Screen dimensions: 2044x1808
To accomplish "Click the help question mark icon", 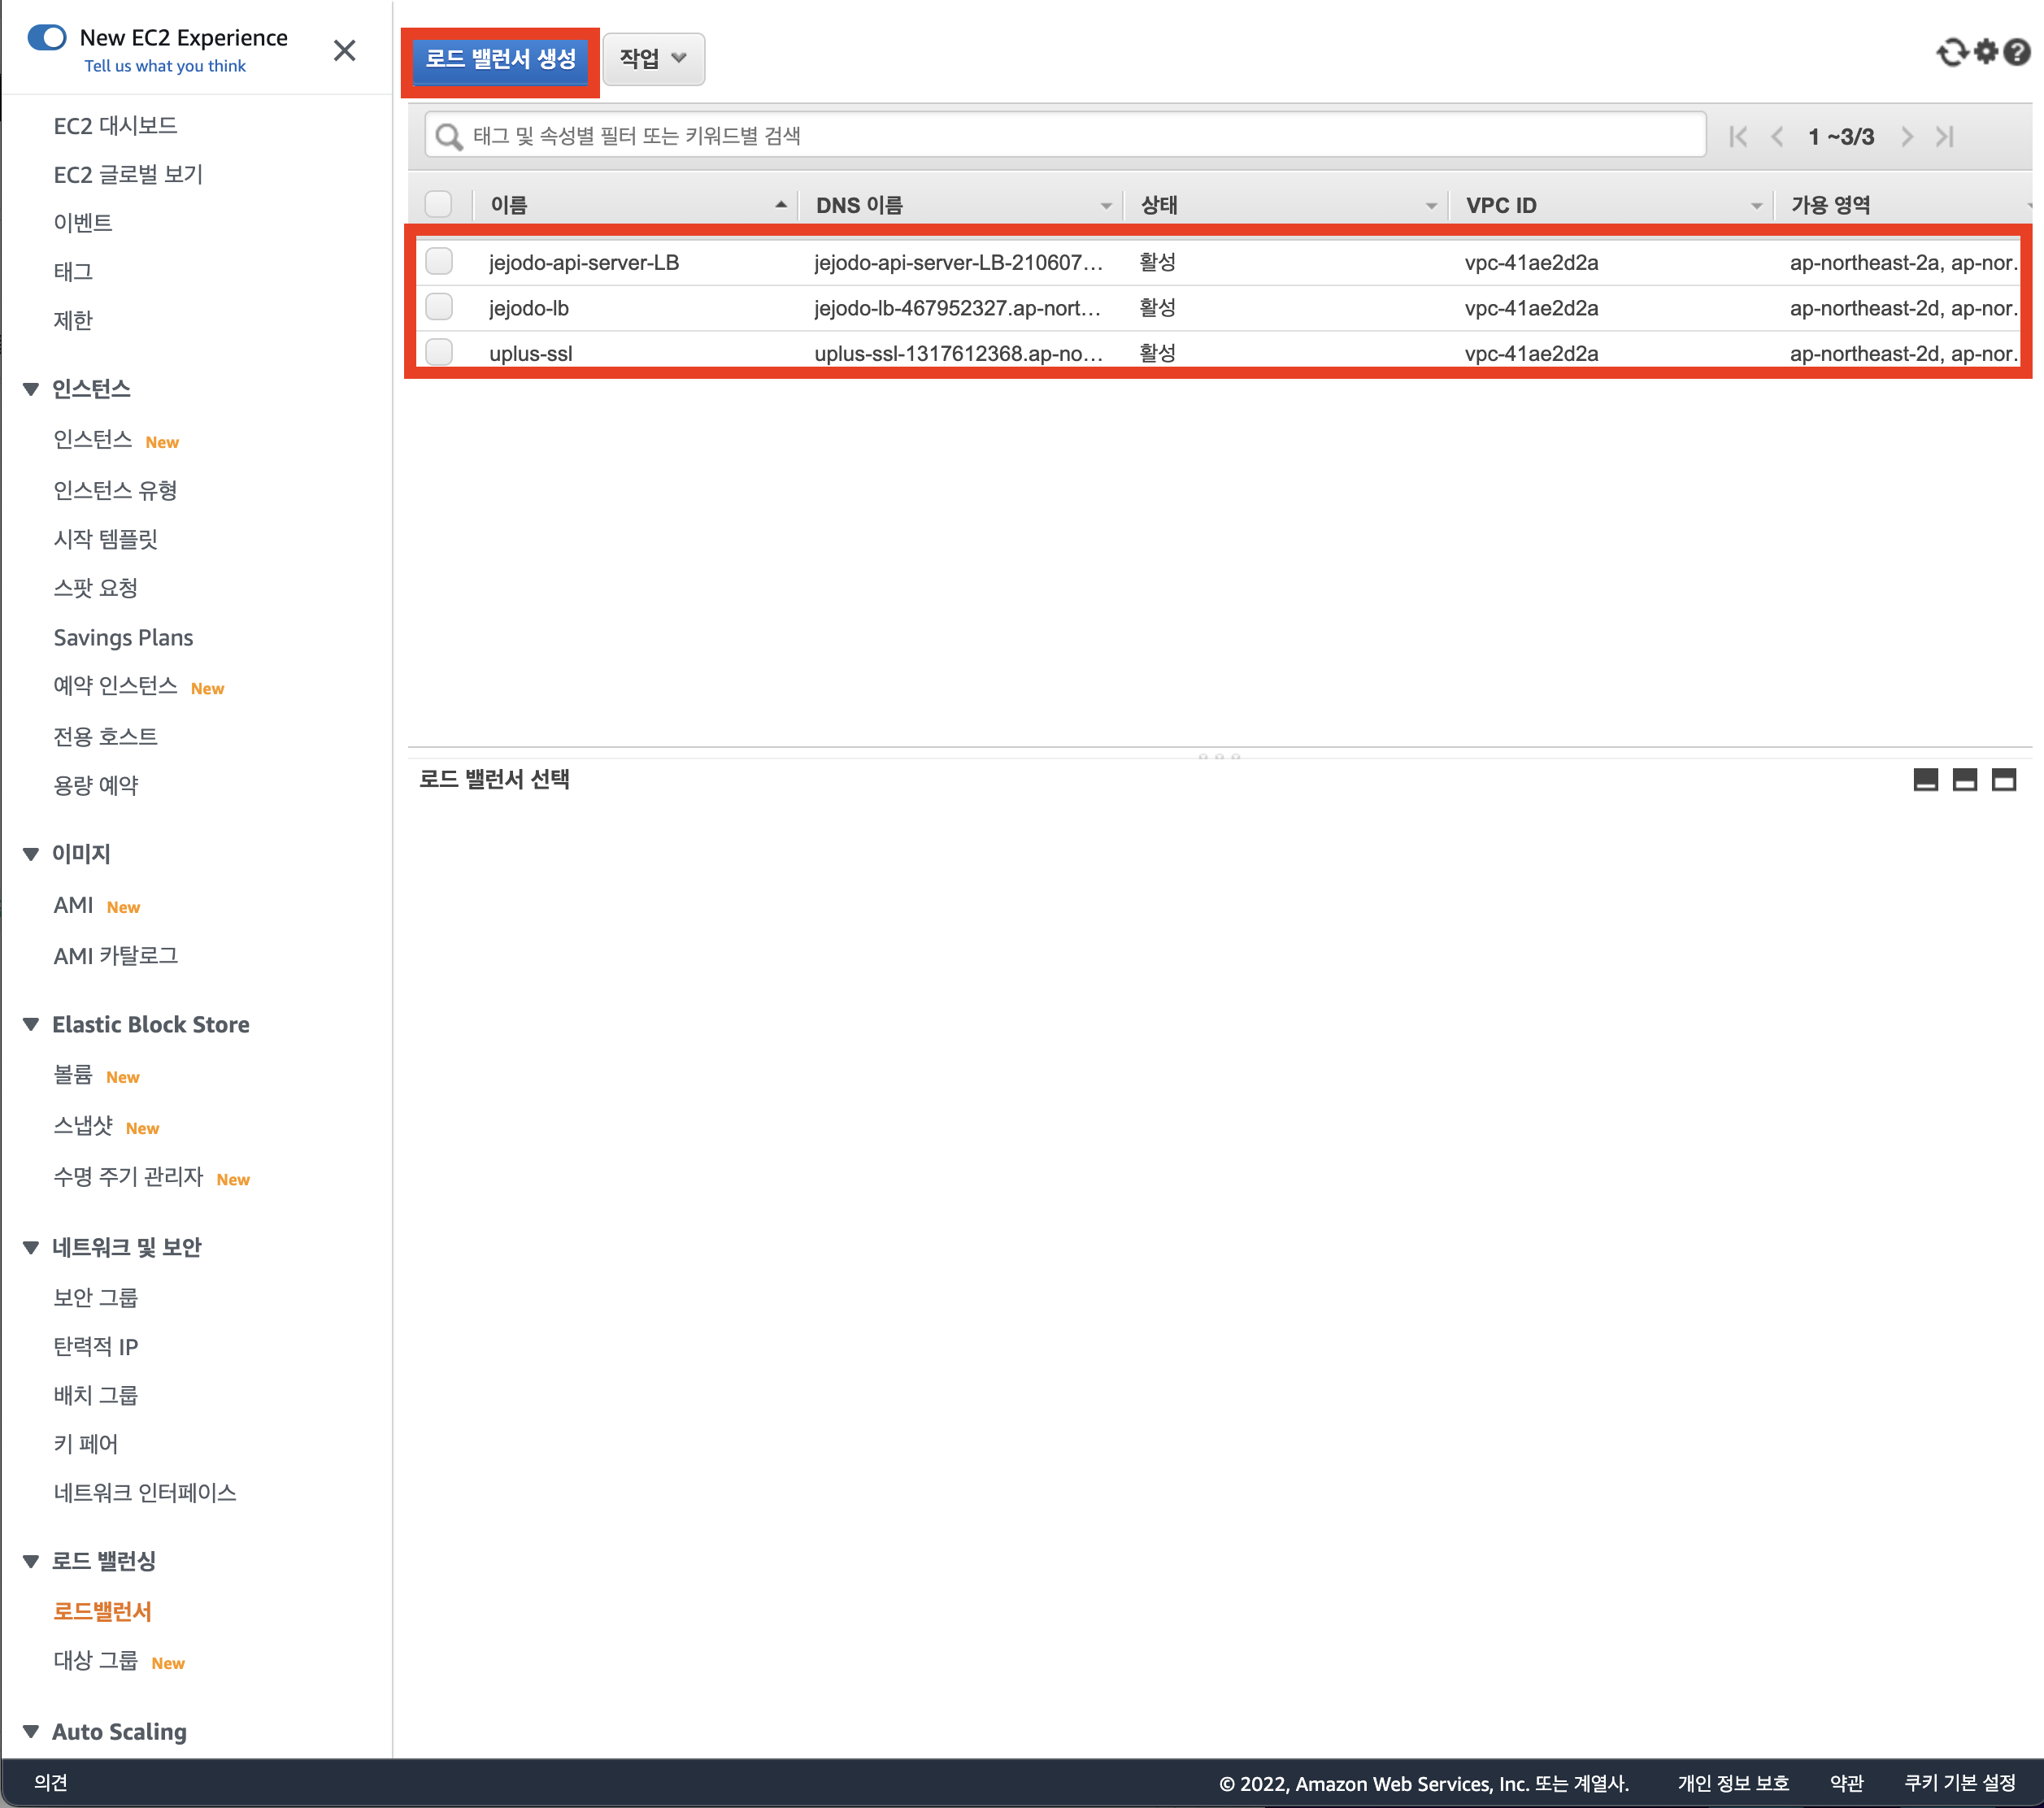I will 2017,52.
